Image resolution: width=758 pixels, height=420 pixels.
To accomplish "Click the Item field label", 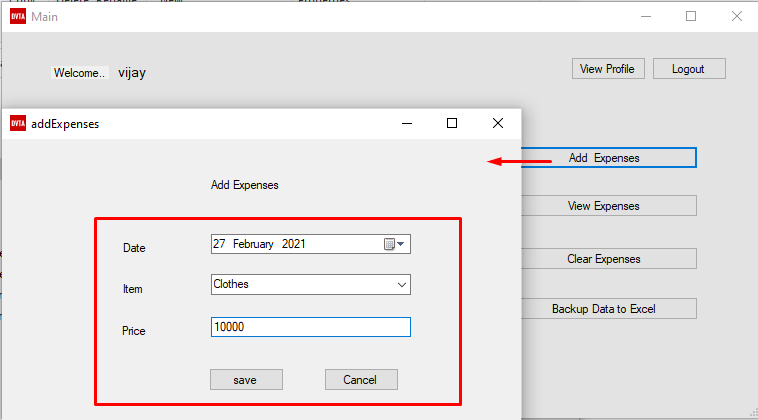I will [x=132, y=289].
